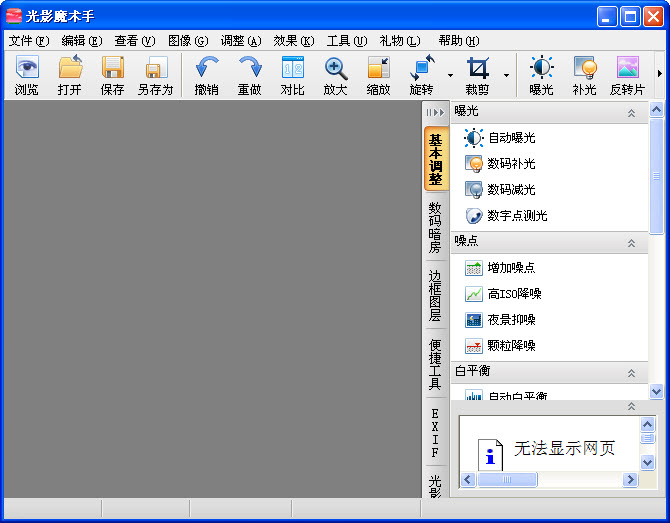Viewport: 670px width, 523px height.
Task: Choose 高ISO降噪 from noise options
Action: pos(514,294)
